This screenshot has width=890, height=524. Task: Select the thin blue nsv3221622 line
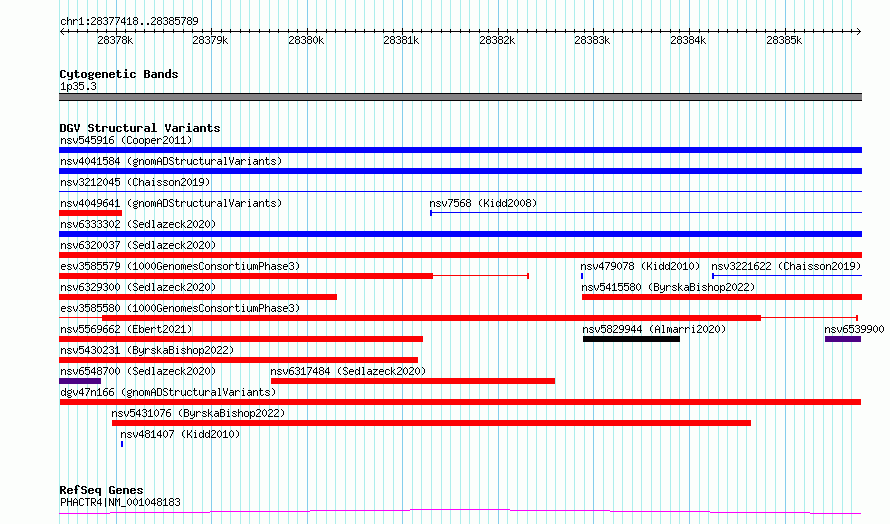(787, 276)
